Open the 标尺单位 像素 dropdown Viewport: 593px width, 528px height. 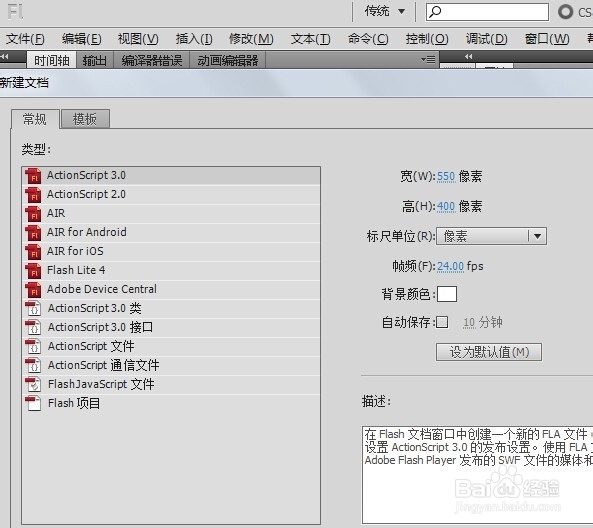tap(491, 236)
